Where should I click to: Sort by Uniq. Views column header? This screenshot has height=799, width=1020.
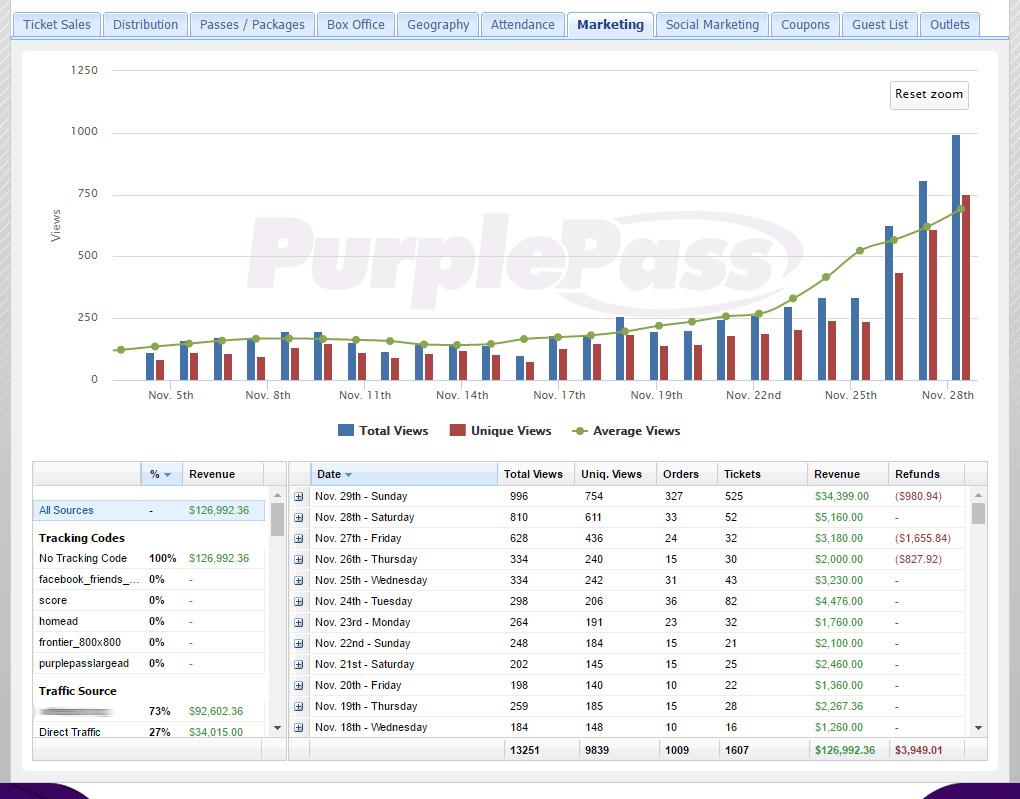click(x=616, y=474)
